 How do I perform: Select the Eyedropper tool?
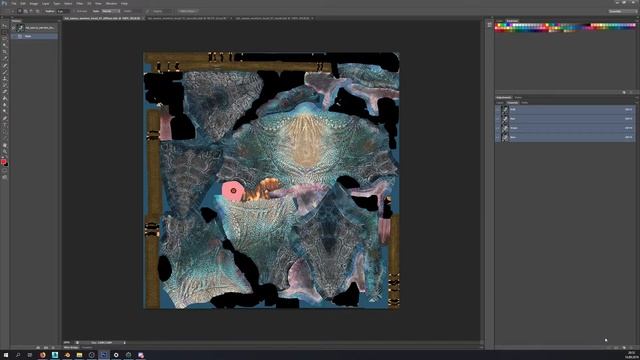5,58
